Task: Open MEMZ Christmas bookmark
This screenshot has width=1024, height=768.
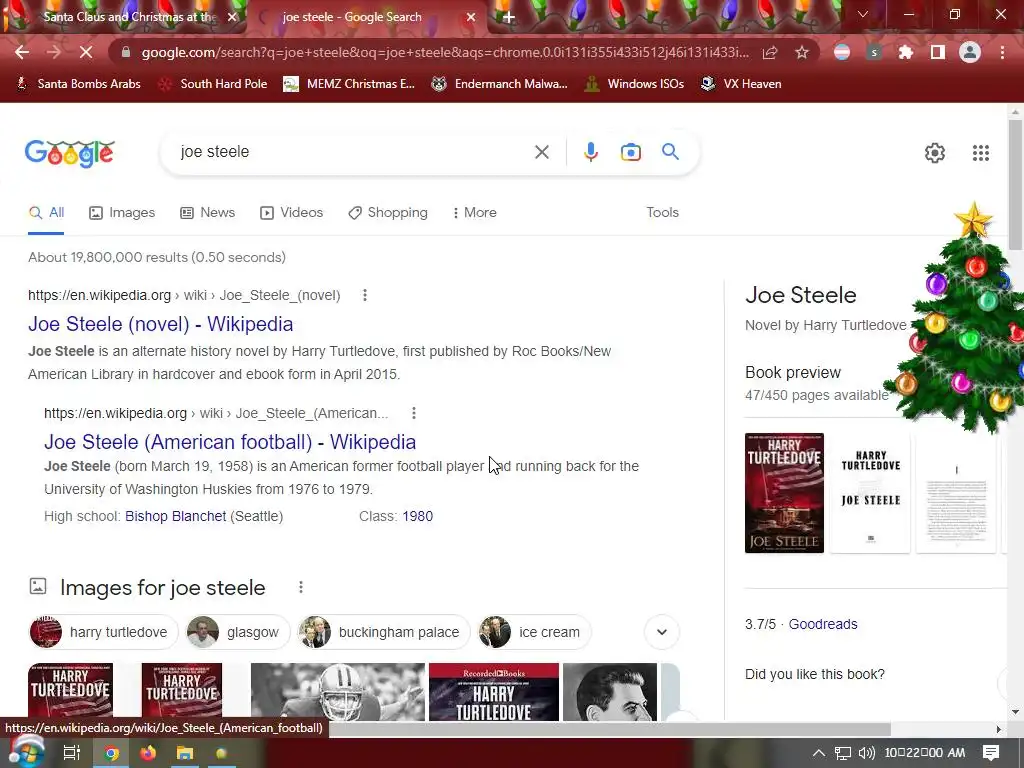Action: 349,84
